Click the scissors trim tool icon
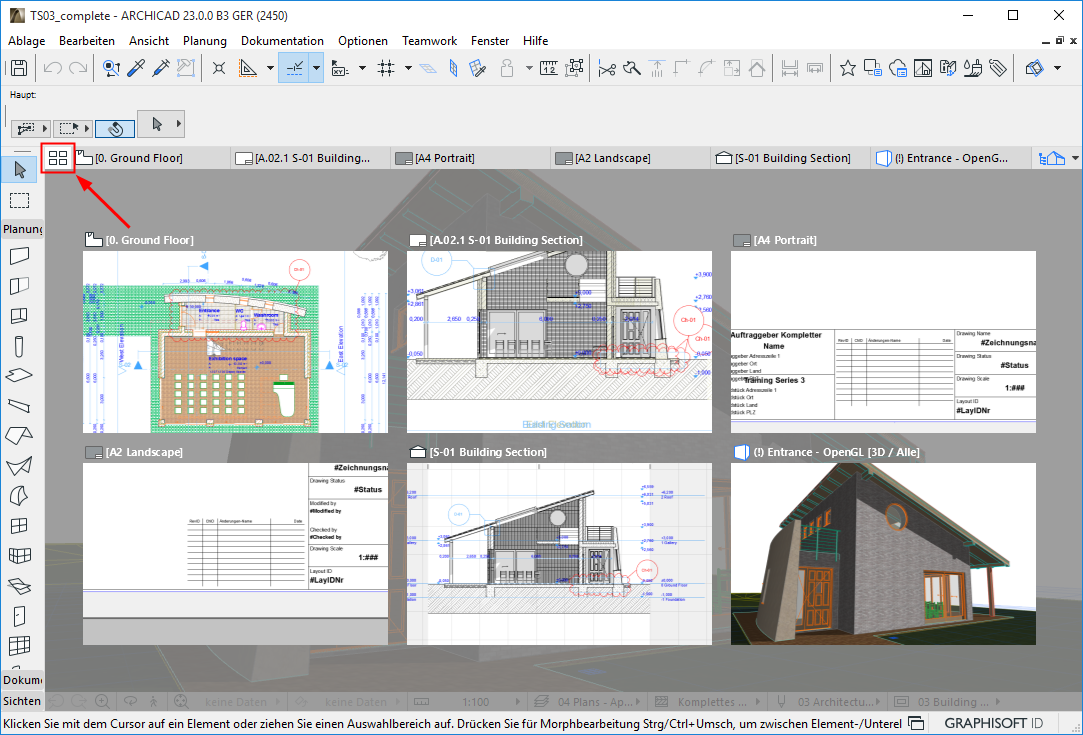The image size is (1083, 735). [606, 68]
